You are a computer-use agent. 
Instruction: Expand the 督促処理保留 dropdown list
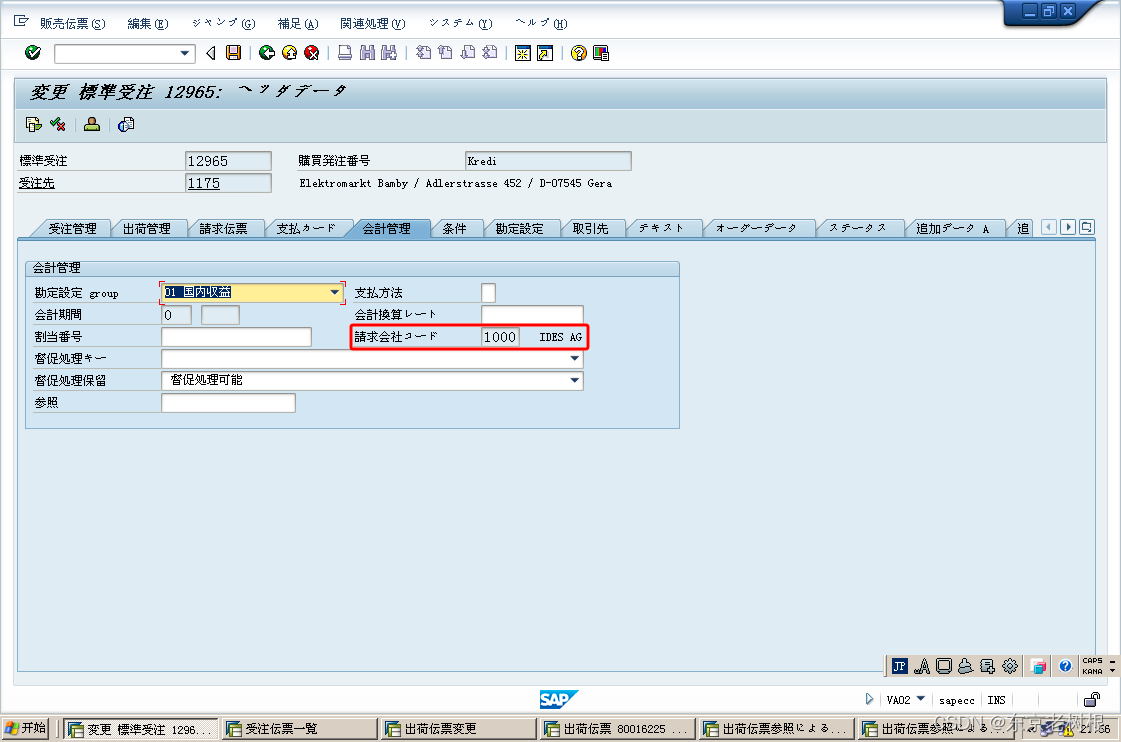tap(573, 380)
